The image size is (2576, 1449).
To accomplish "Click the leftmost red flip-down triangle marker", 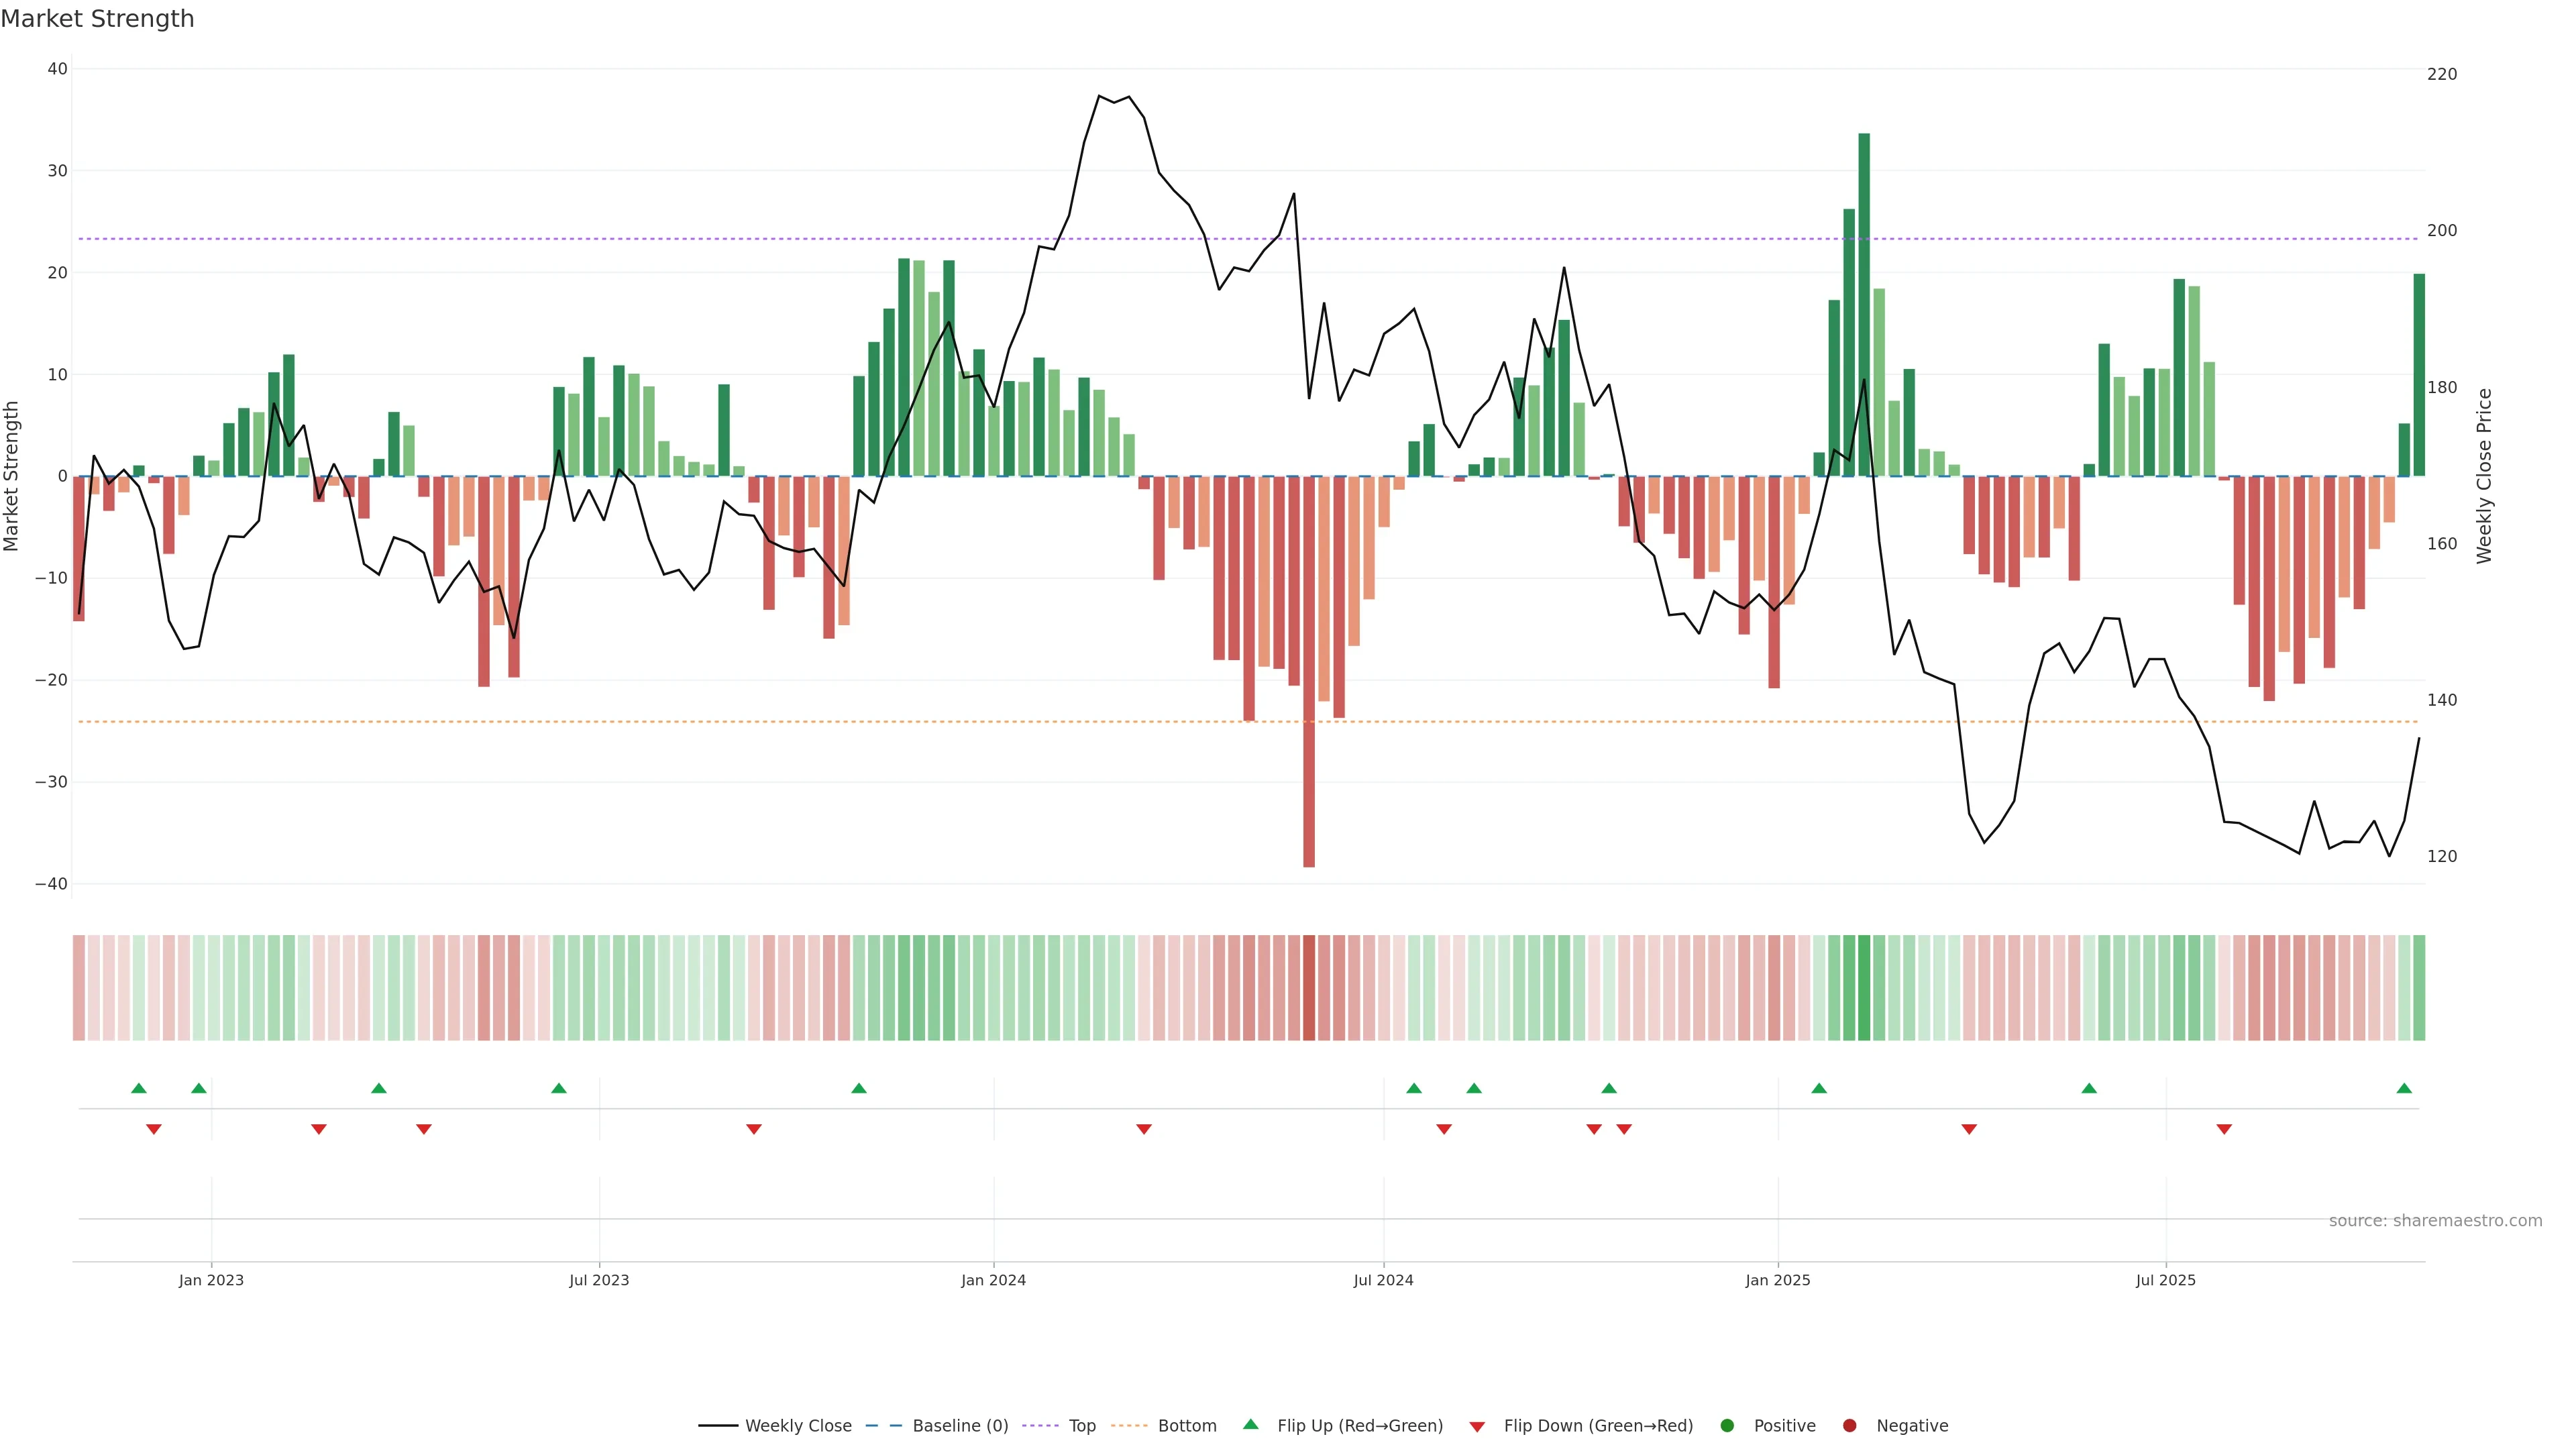I will [x=154, y=1129].
